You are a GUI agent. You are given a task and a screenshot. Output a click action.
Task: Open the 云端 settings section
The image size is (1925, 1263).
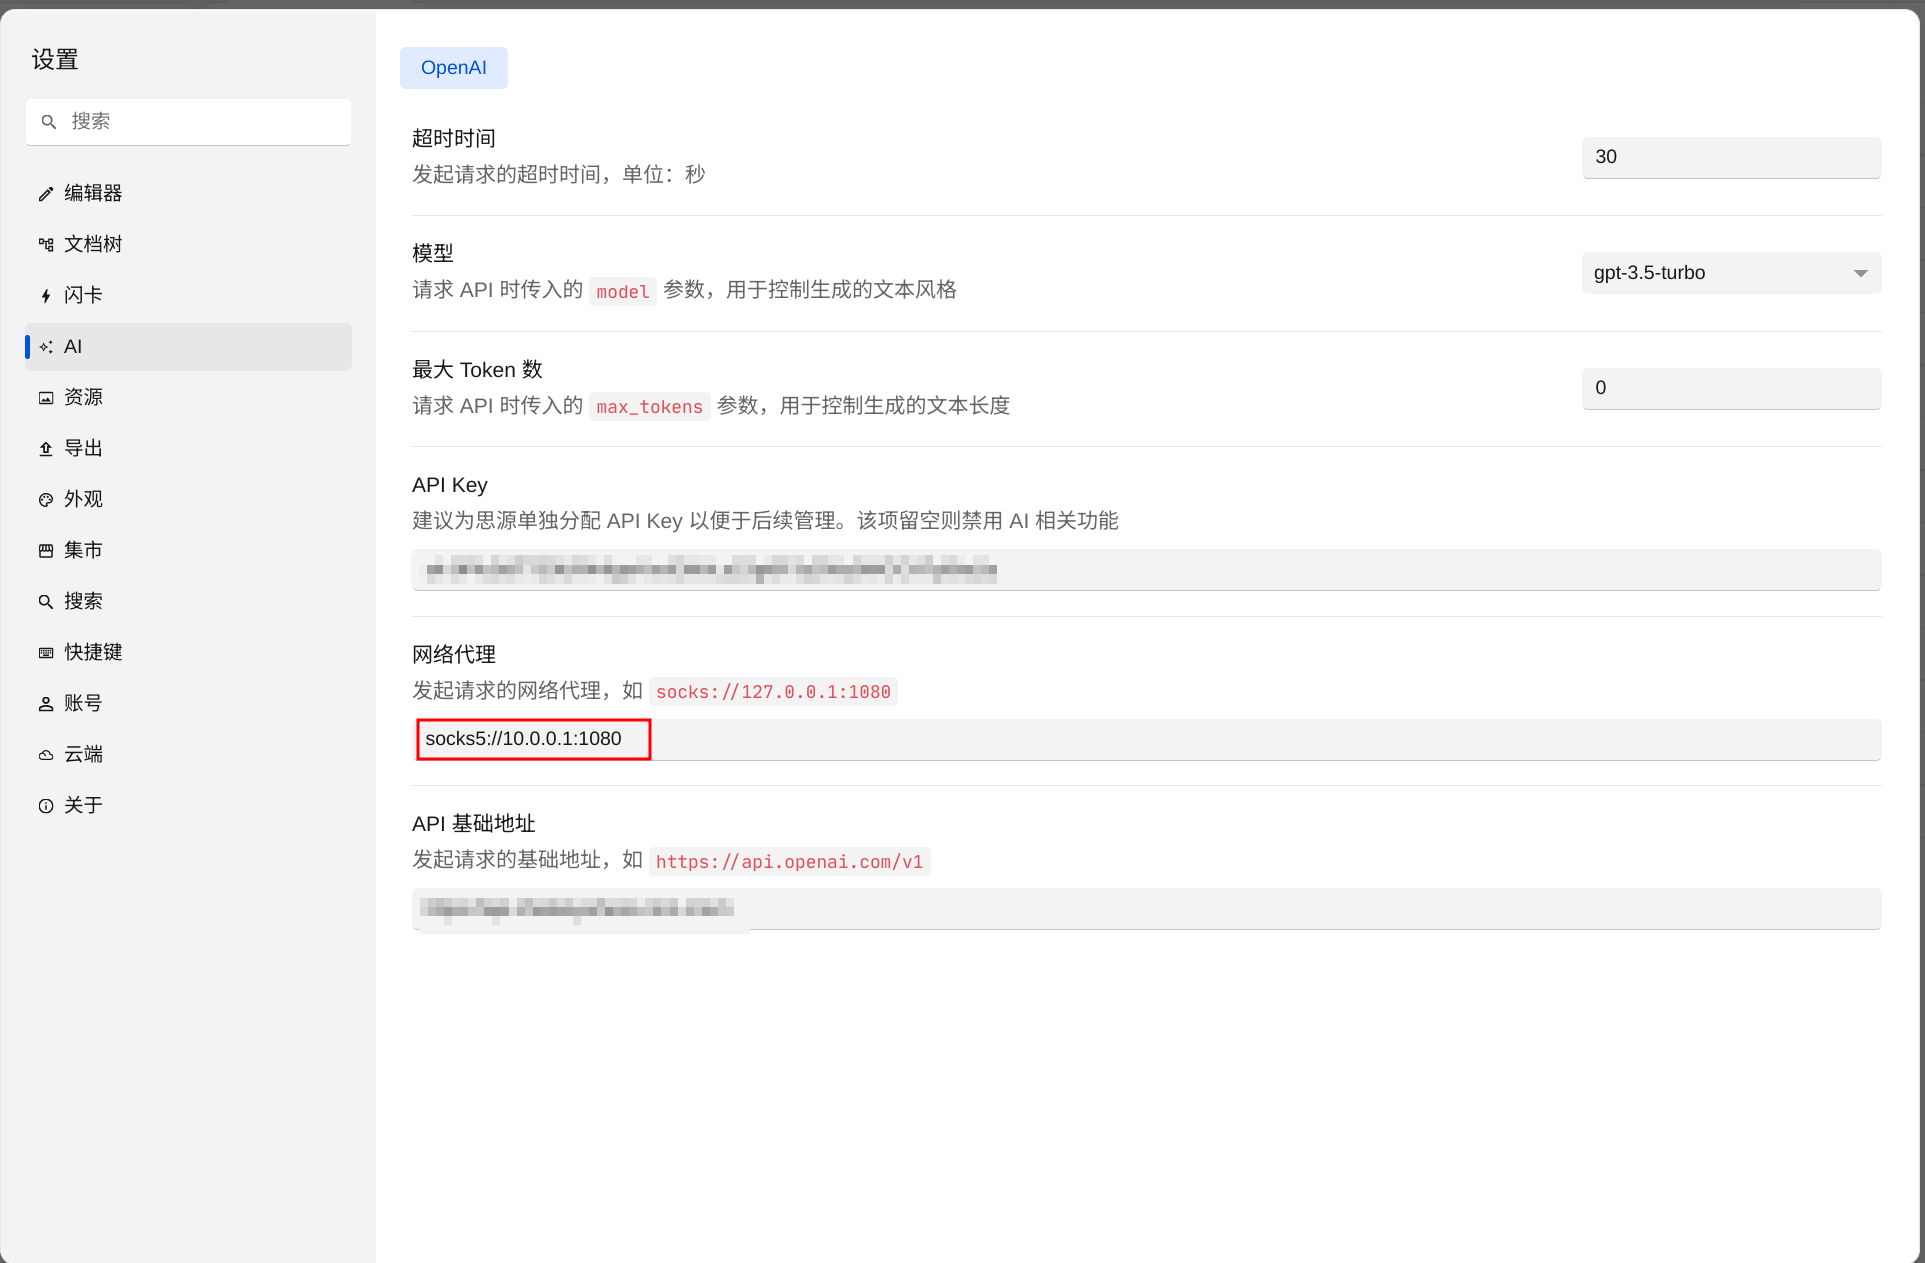click(84, 753)
